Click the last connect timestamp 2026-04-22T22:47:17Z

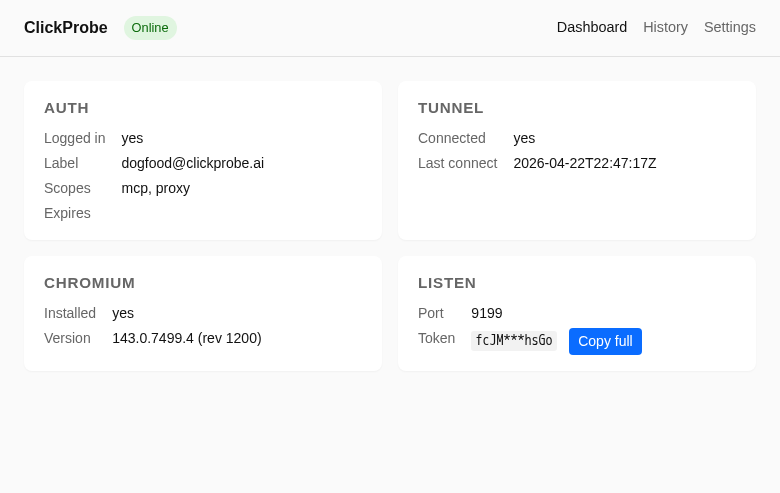585,163
